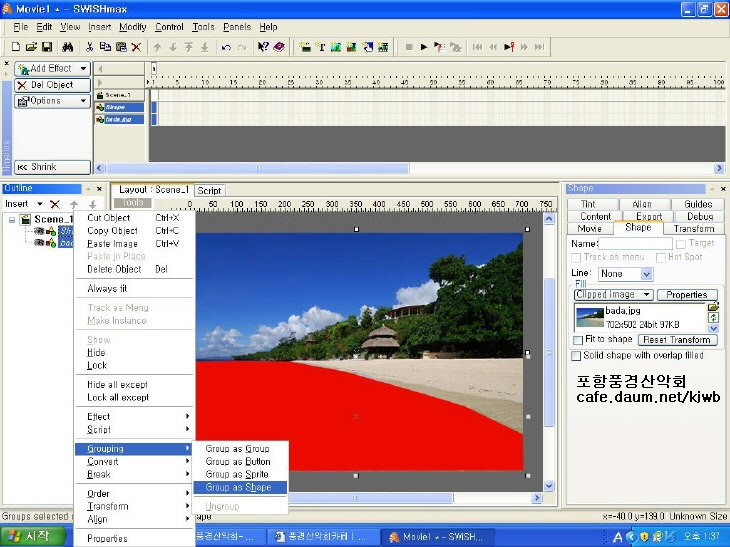Click the Cut scissors toolbar icon

89,47
